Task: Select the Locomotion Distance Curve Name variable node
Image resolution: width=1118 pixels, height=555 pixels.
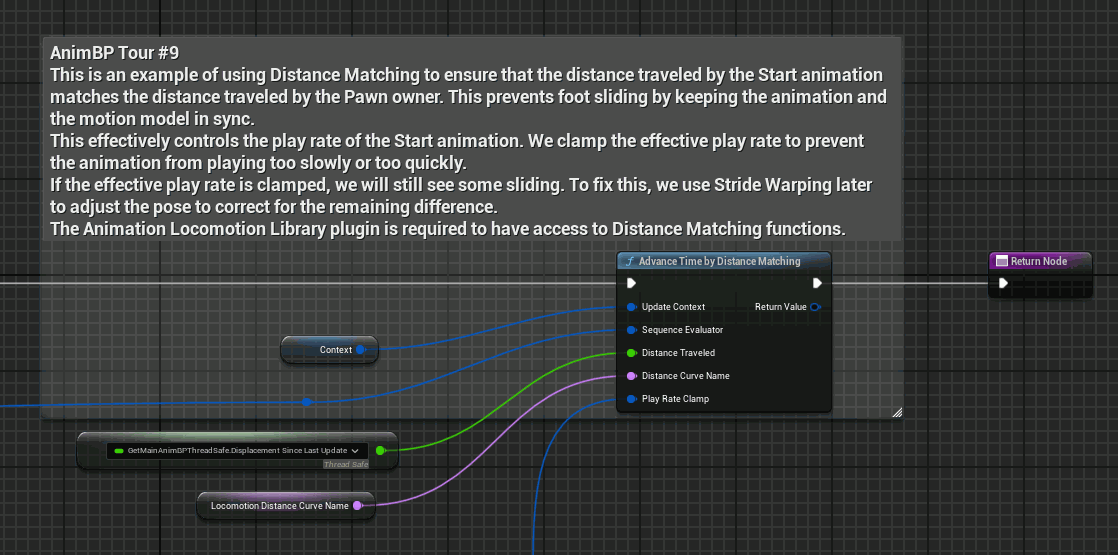Action: [285, 506]
